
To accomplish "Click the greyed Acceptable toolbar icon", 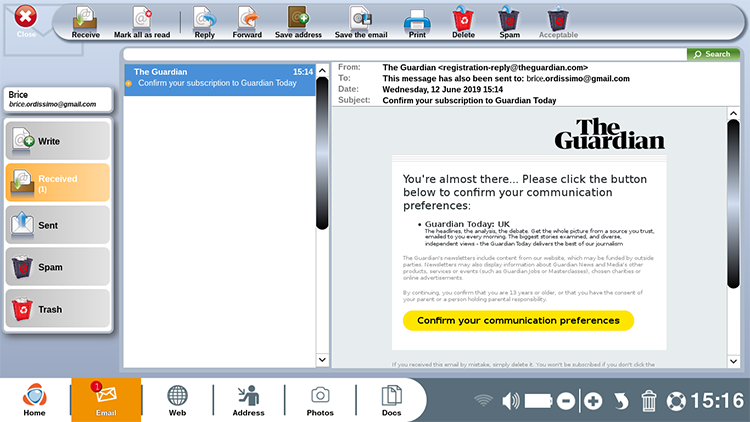I will click(x=558, y=22).
